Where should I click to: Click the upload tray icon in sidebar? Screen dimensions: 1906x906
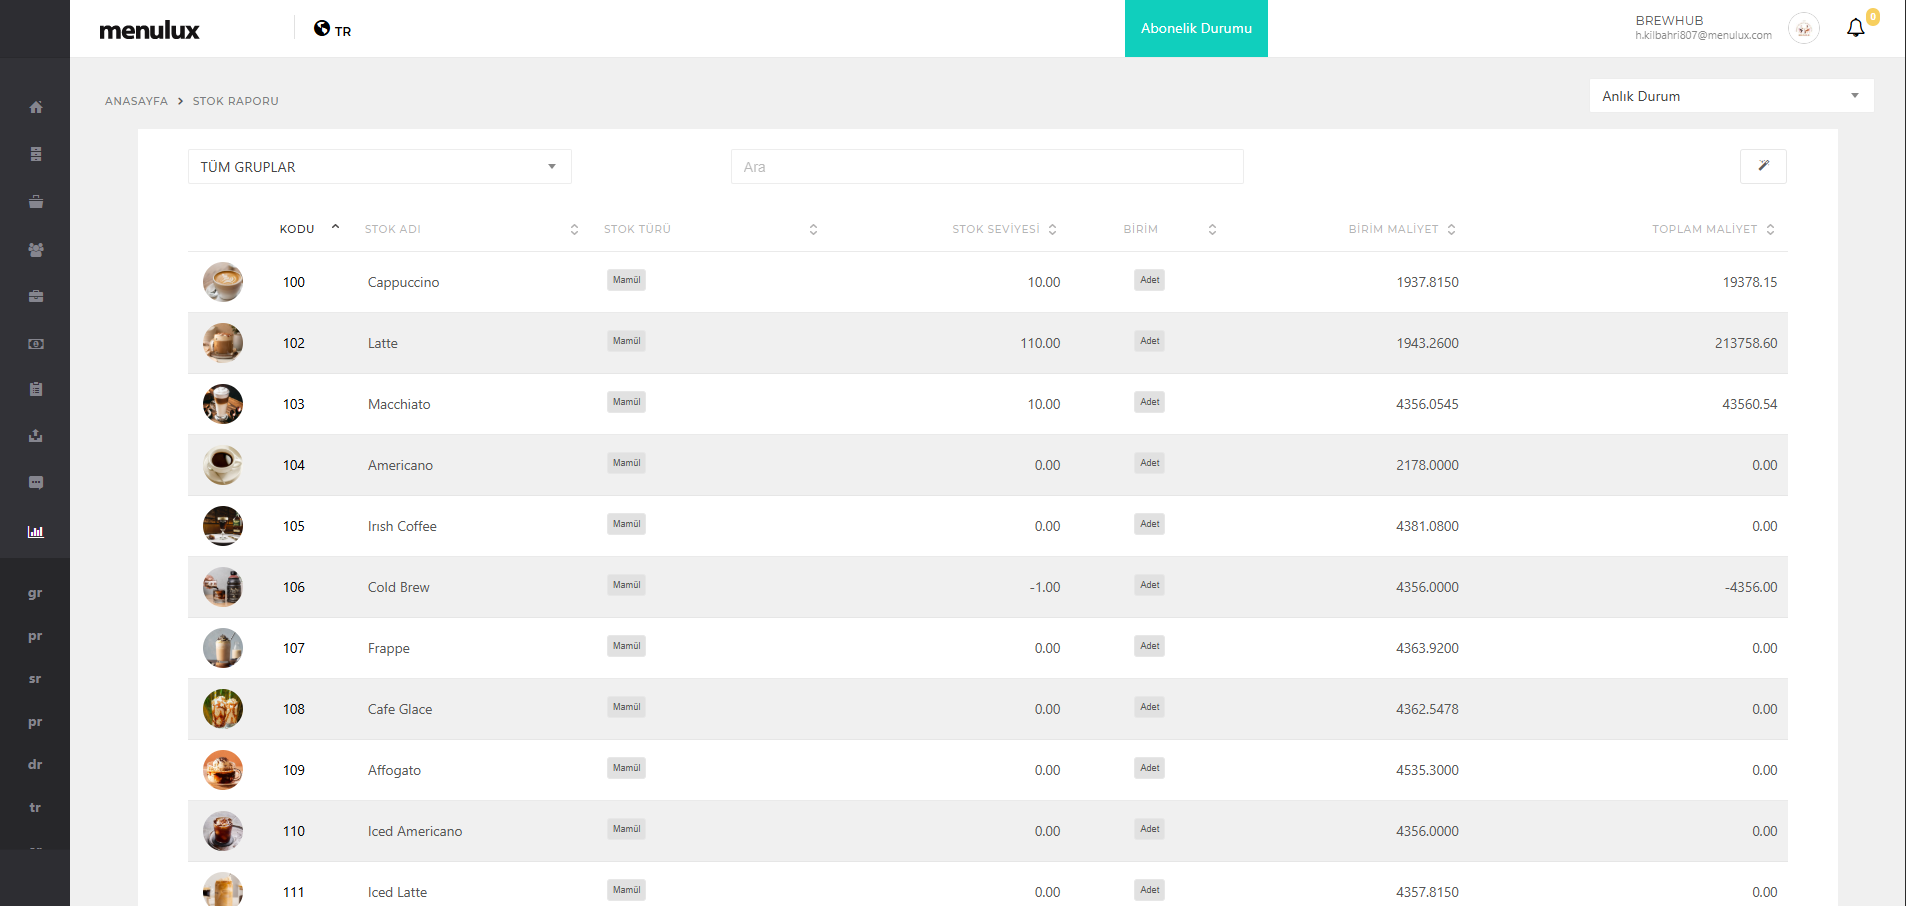[x=36, y=436]
